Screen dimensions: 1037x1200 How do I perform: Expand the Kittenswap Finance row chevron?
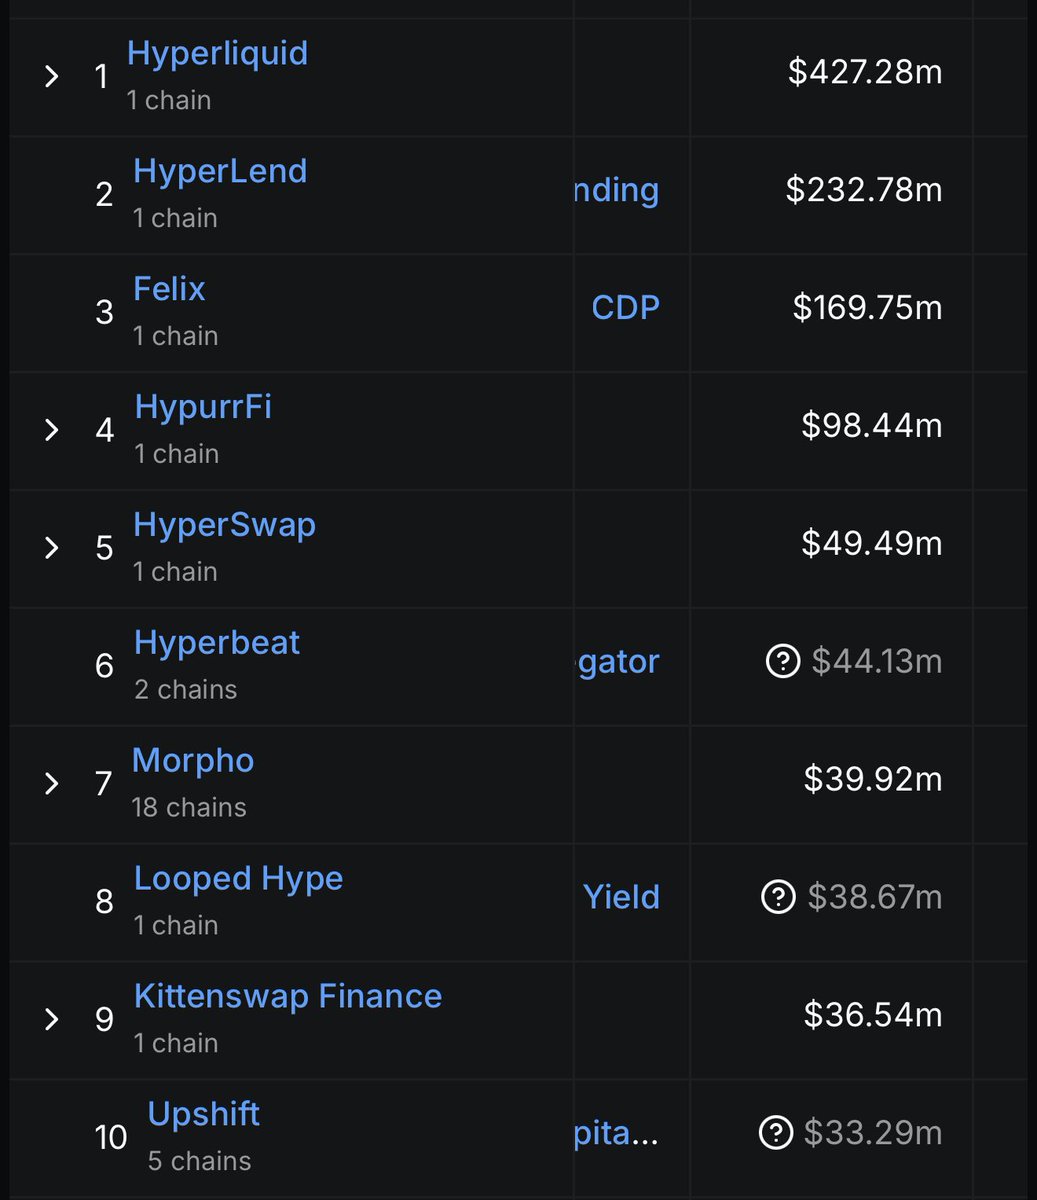(x=52, y=1019)
